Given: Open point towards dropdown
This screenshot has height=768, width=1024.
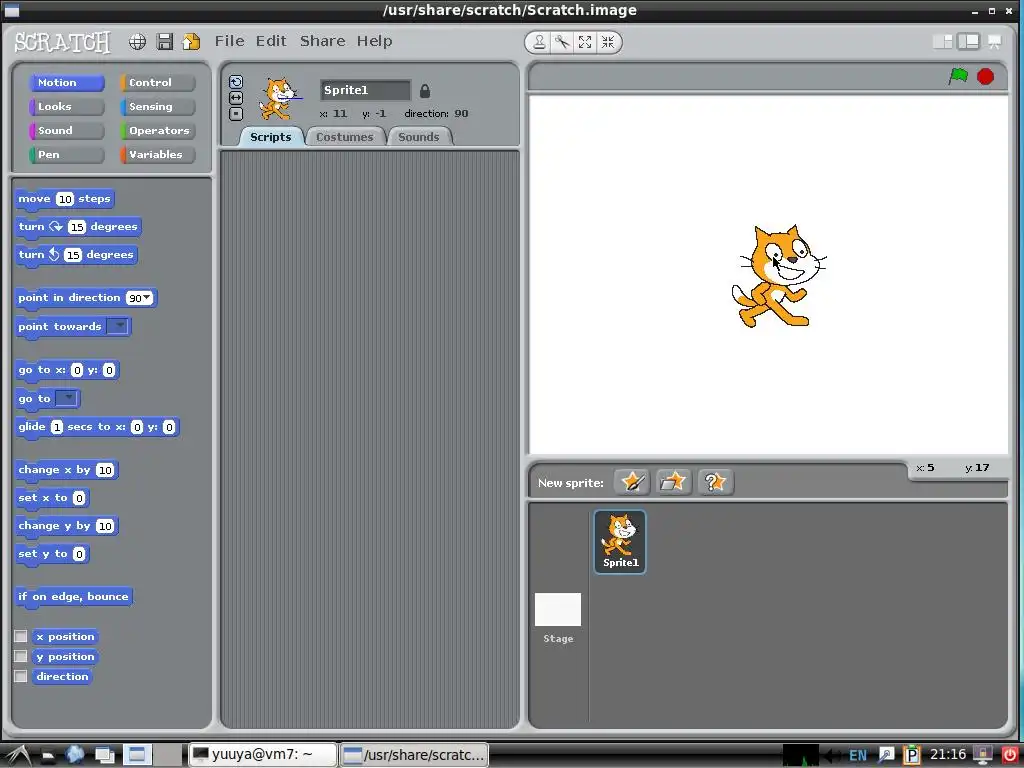Looking at the screenshot, I should click(118, 326).
